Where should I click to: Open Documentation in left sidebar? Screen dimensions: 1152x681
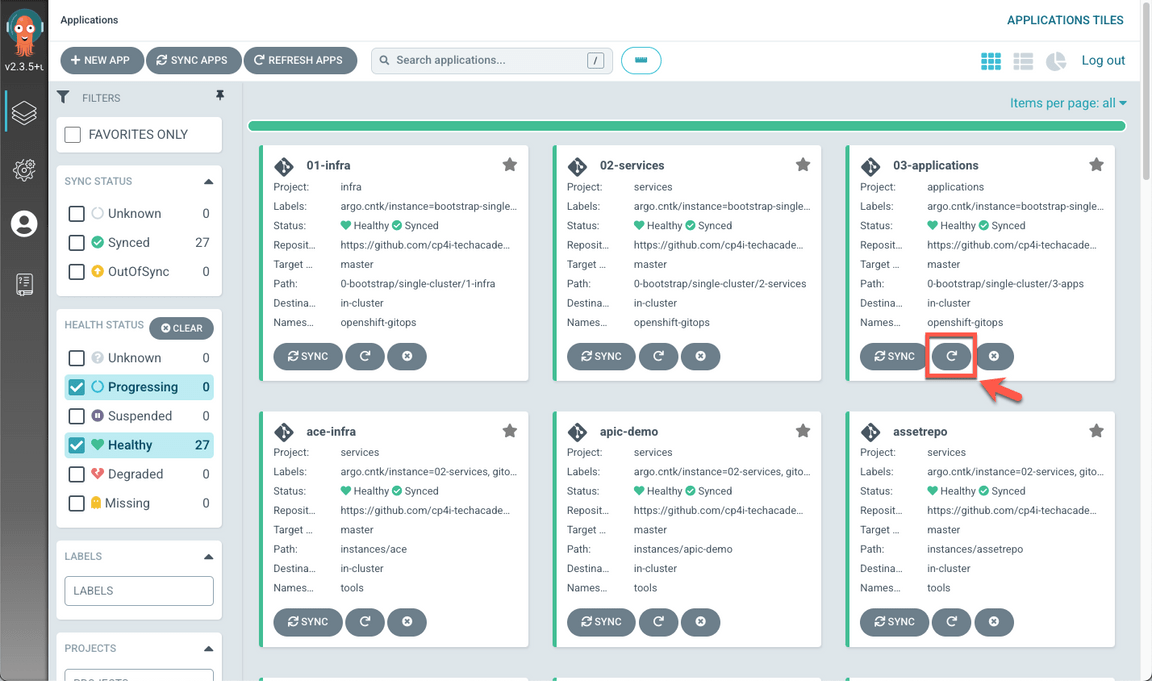pyautogui.click(x=24, y=284)
